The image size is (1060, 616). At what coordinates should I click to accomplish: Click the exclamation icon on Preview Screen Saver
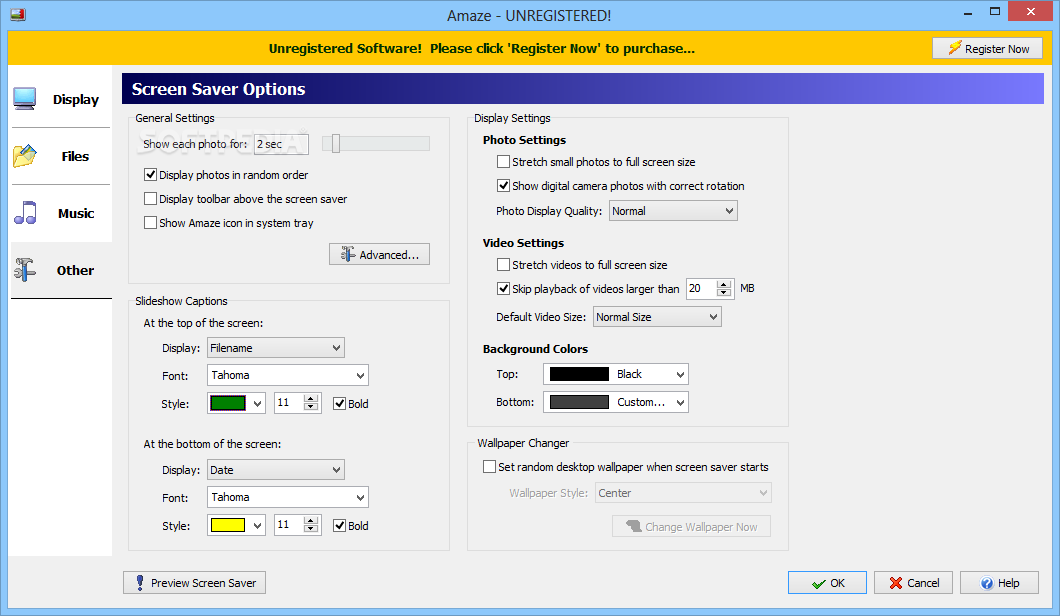[x=139, y=583]
